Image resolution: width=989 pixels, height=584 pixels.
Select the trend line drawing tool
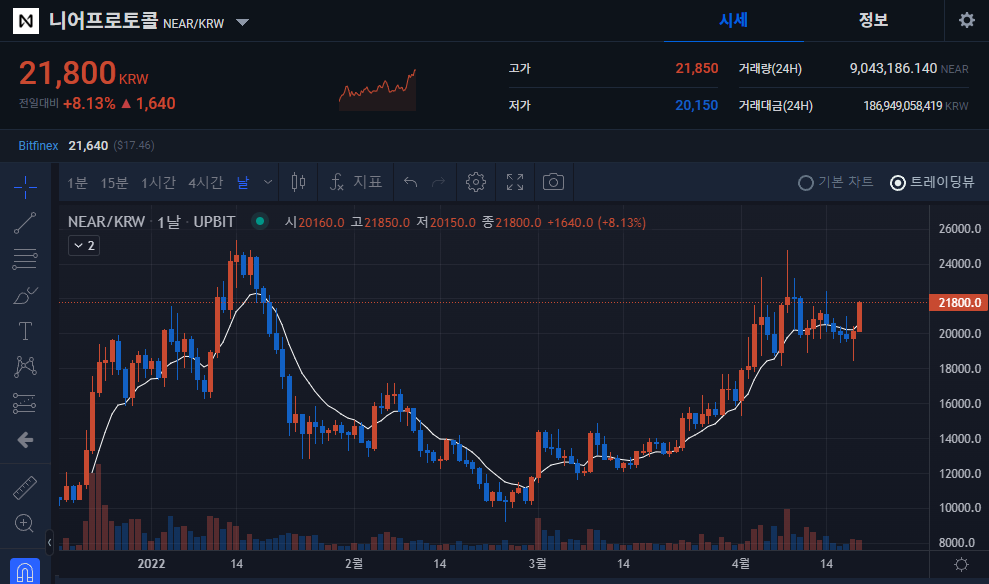pyautogui.click(x=25, y=223)
